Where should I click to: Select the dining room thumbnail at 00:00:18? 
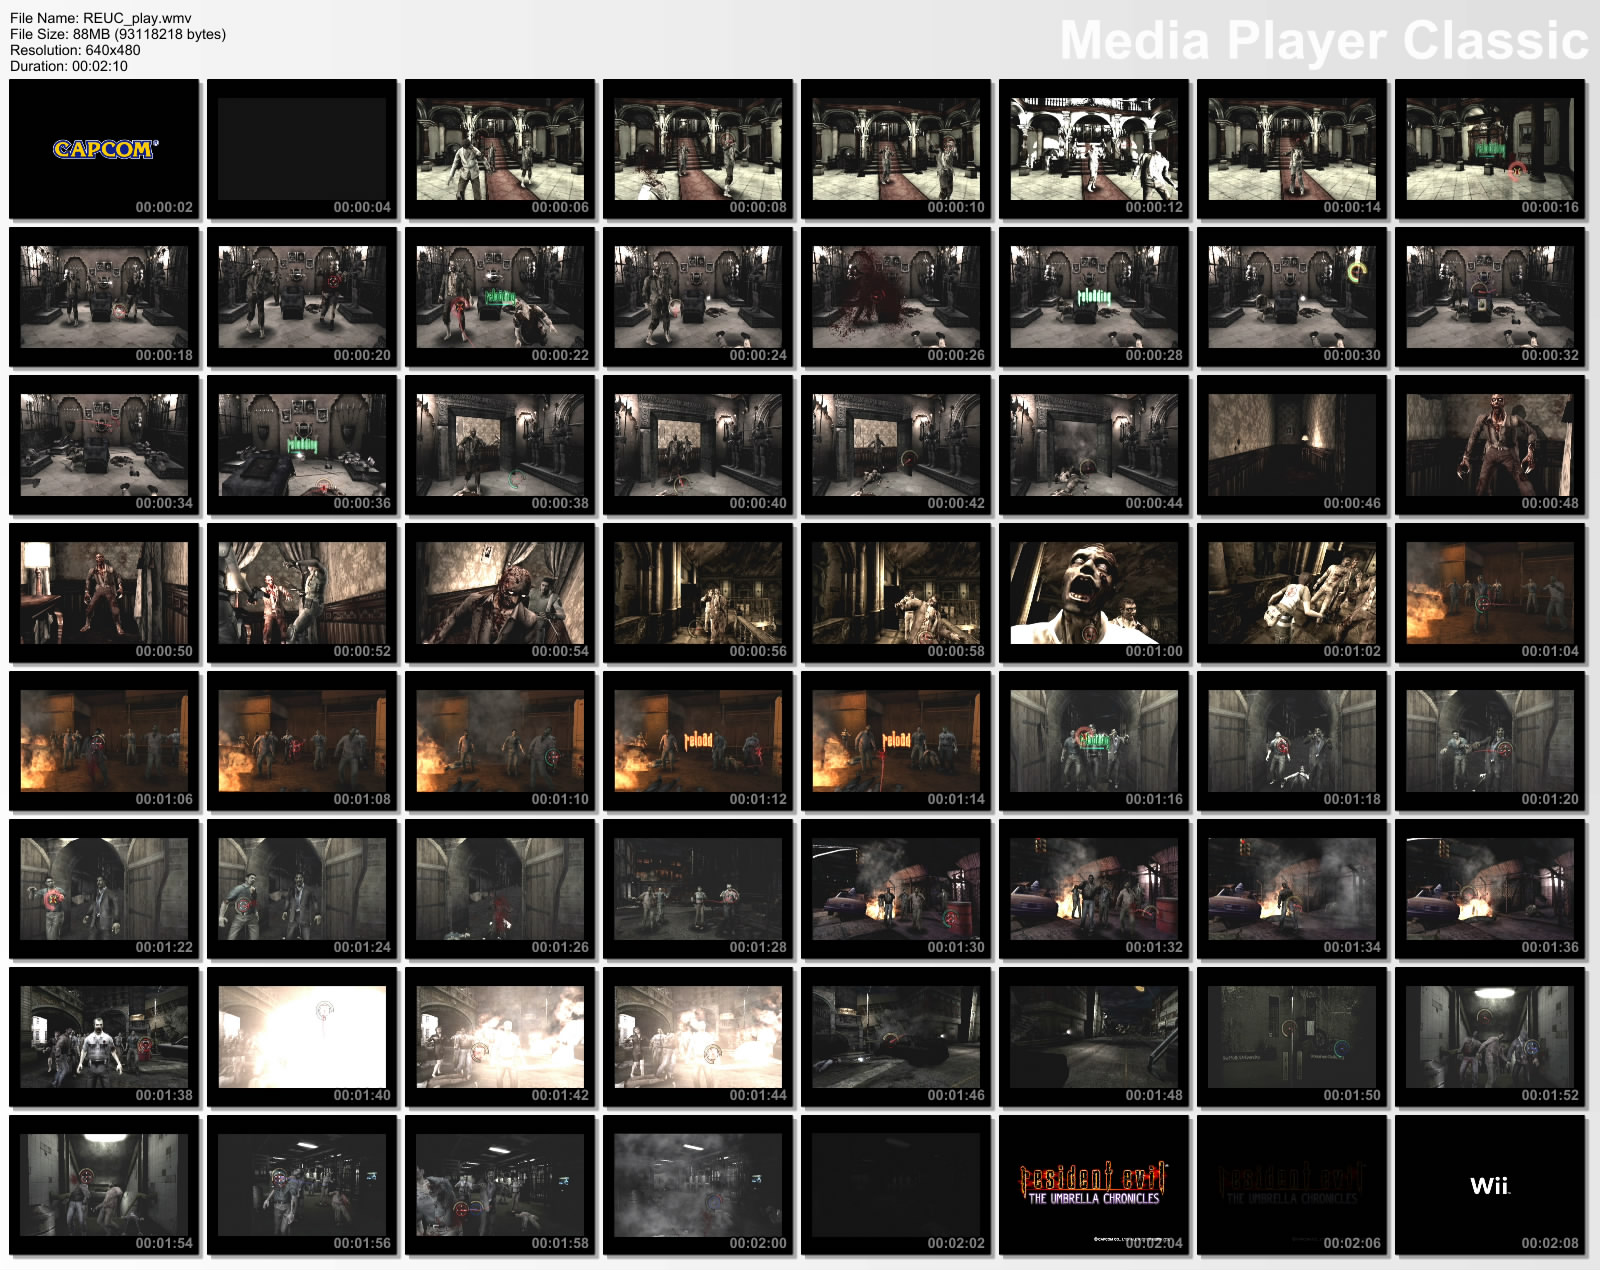pos(104,297)
